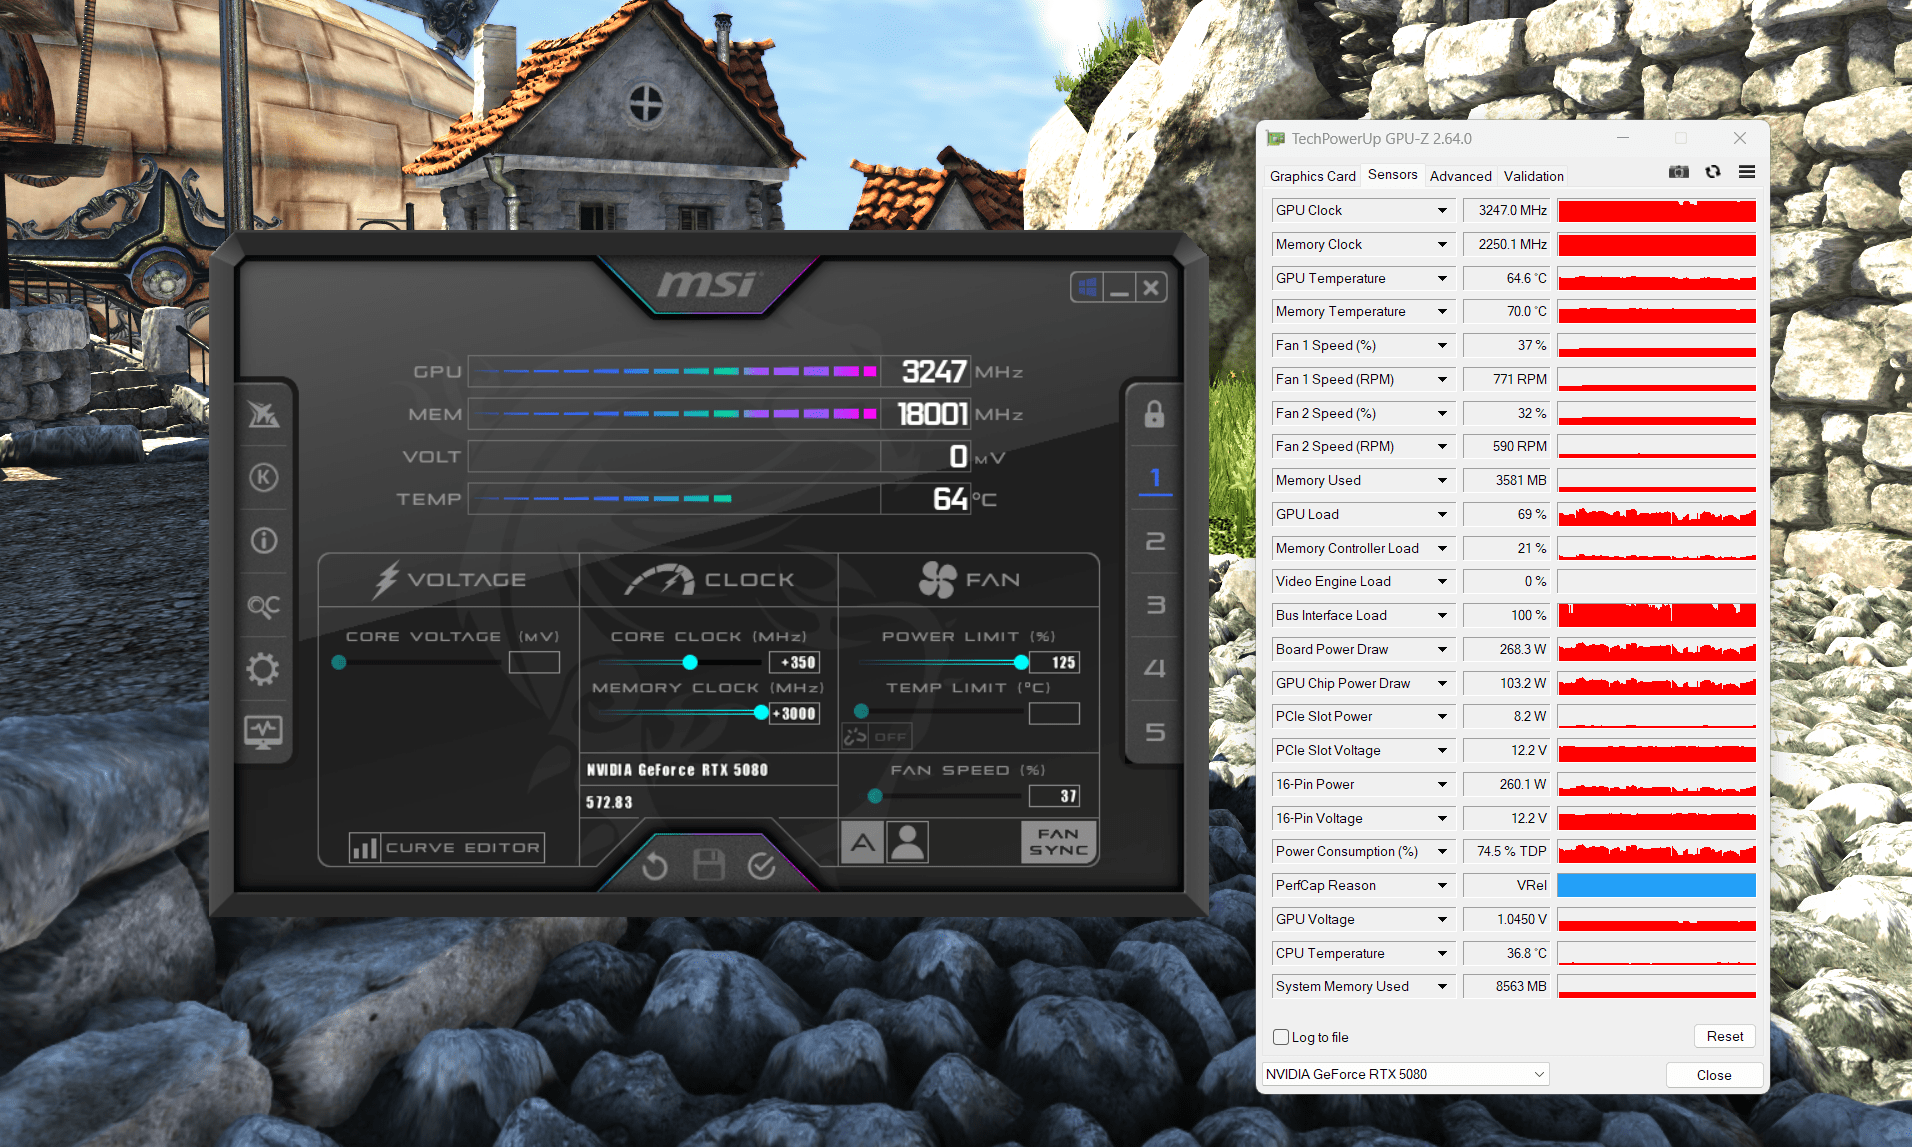Open the GPU-Z hamburger menu
Screen dimensions: 1912x1147
point(1747,172)
